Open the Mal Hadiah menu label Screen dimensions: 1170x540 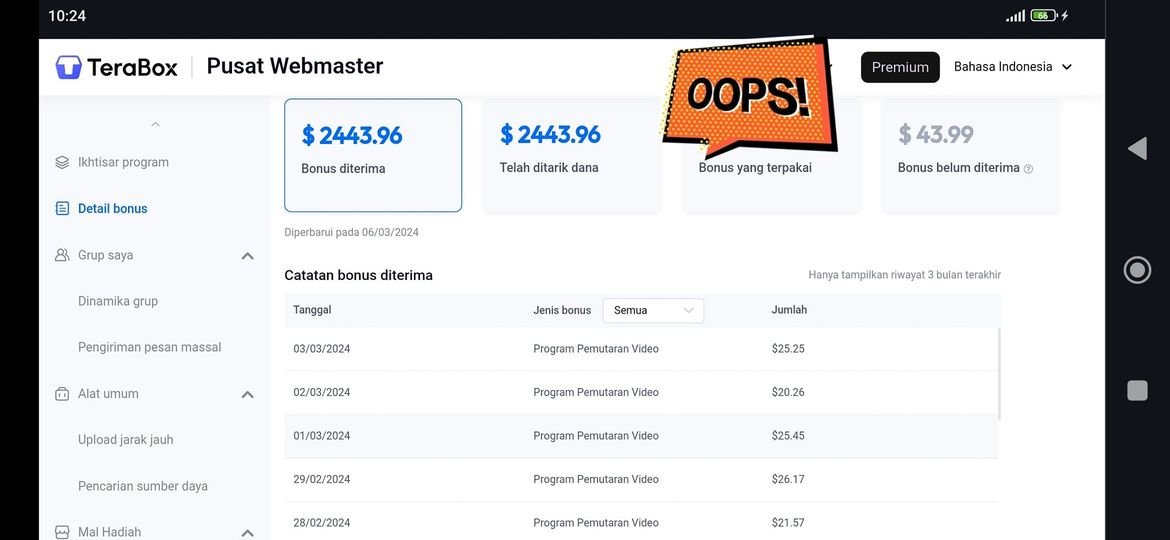point(109,533)
